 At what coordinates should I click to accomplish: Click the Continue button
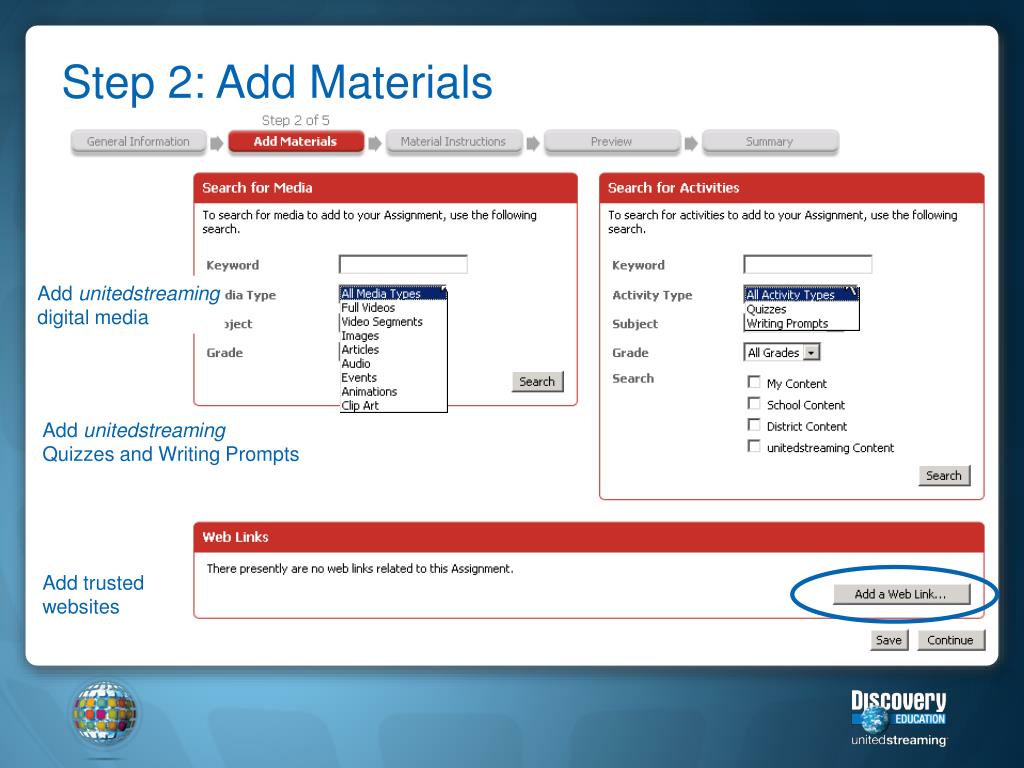click(951, 640)
